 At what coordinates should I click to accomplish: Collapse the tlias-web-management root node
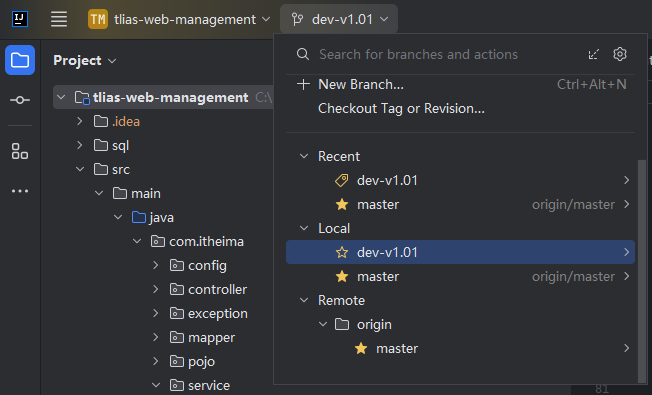[62, 97]
